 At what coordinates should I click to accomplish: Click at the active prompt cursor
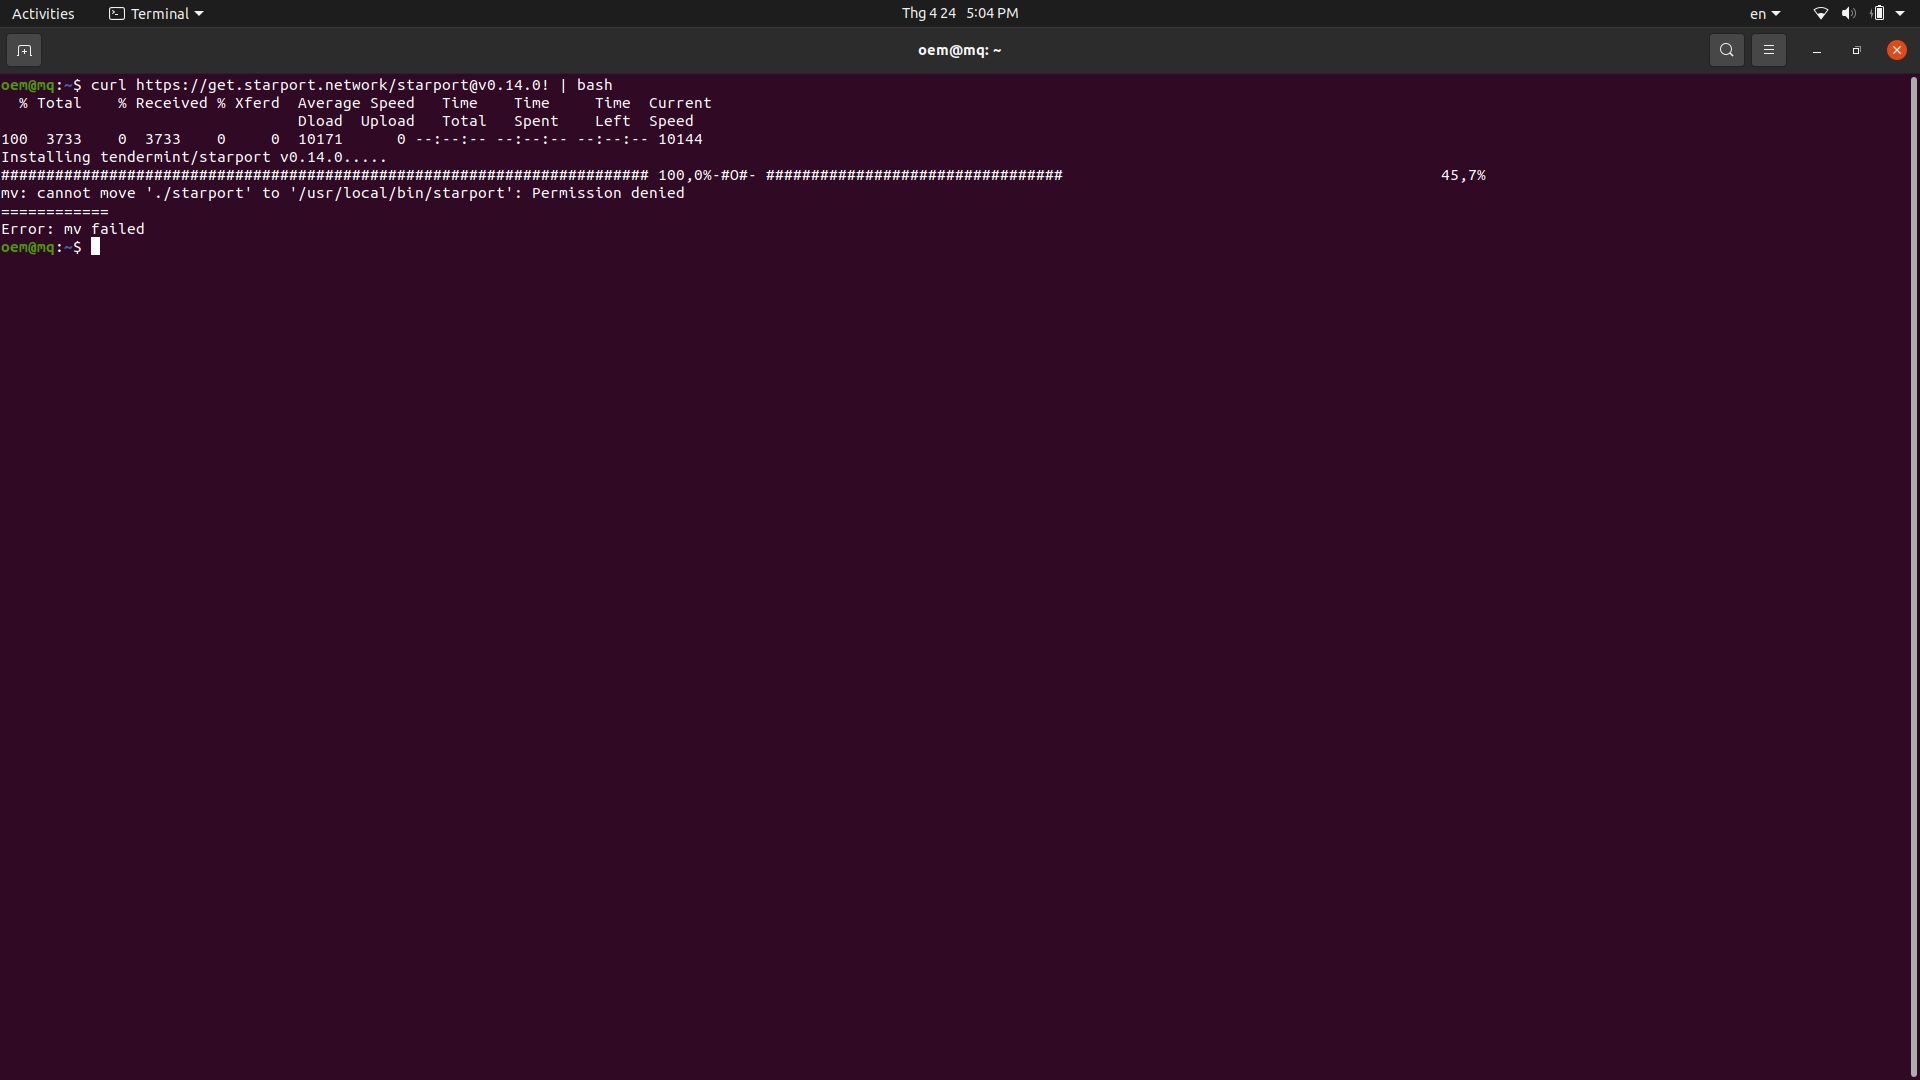pyautogui.click(x=96, y=247)
